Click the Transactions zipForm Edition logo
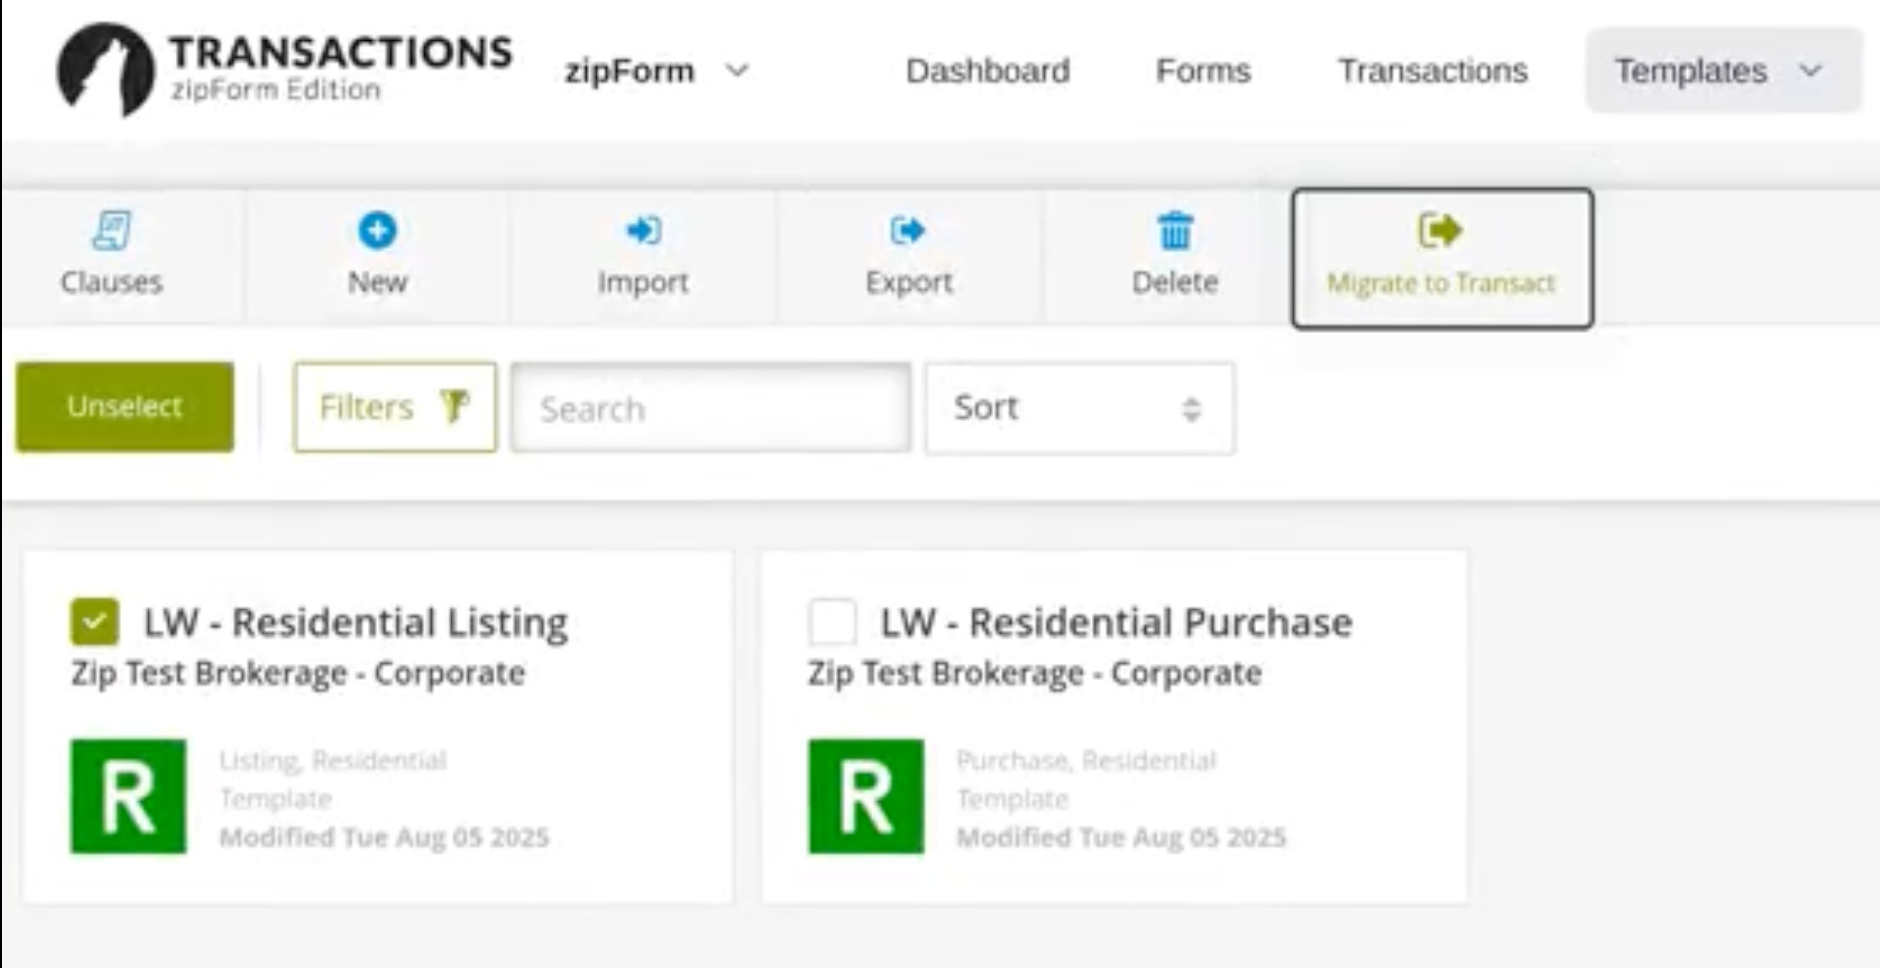Viewport: 1880px width, 968px height. (284, 68)
